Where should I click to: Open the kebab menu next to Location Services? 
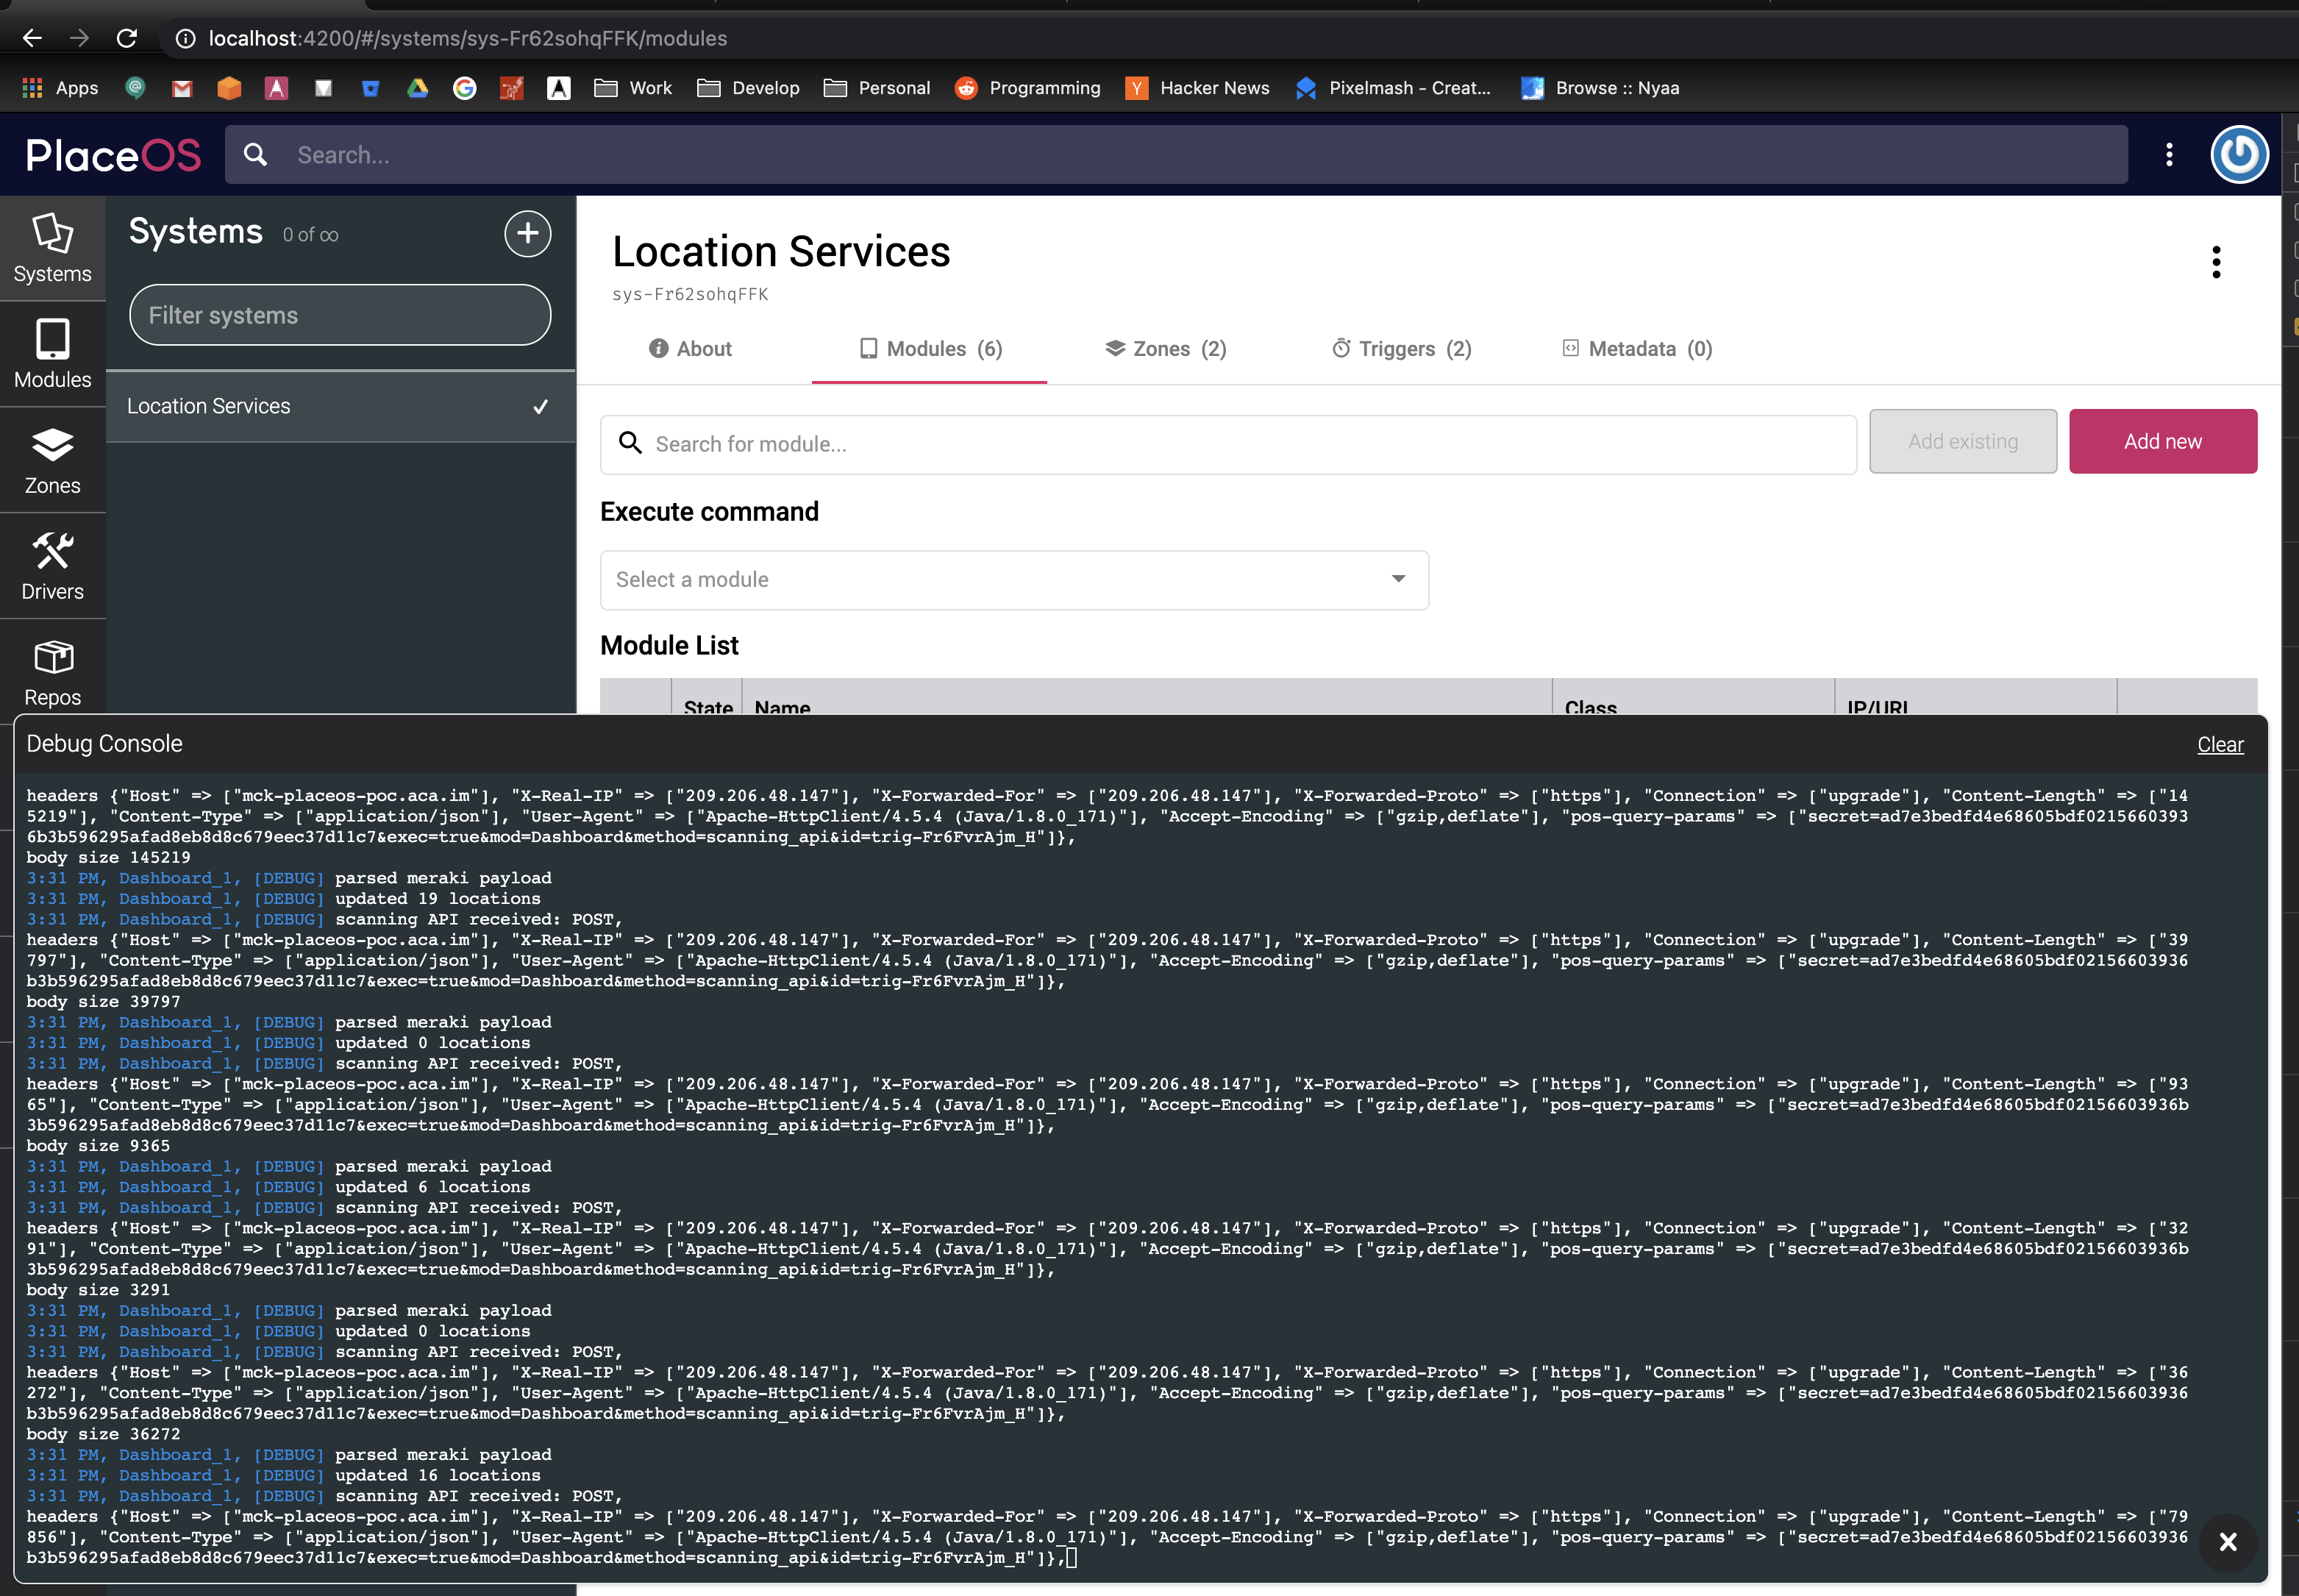(x=2216, y=262)
